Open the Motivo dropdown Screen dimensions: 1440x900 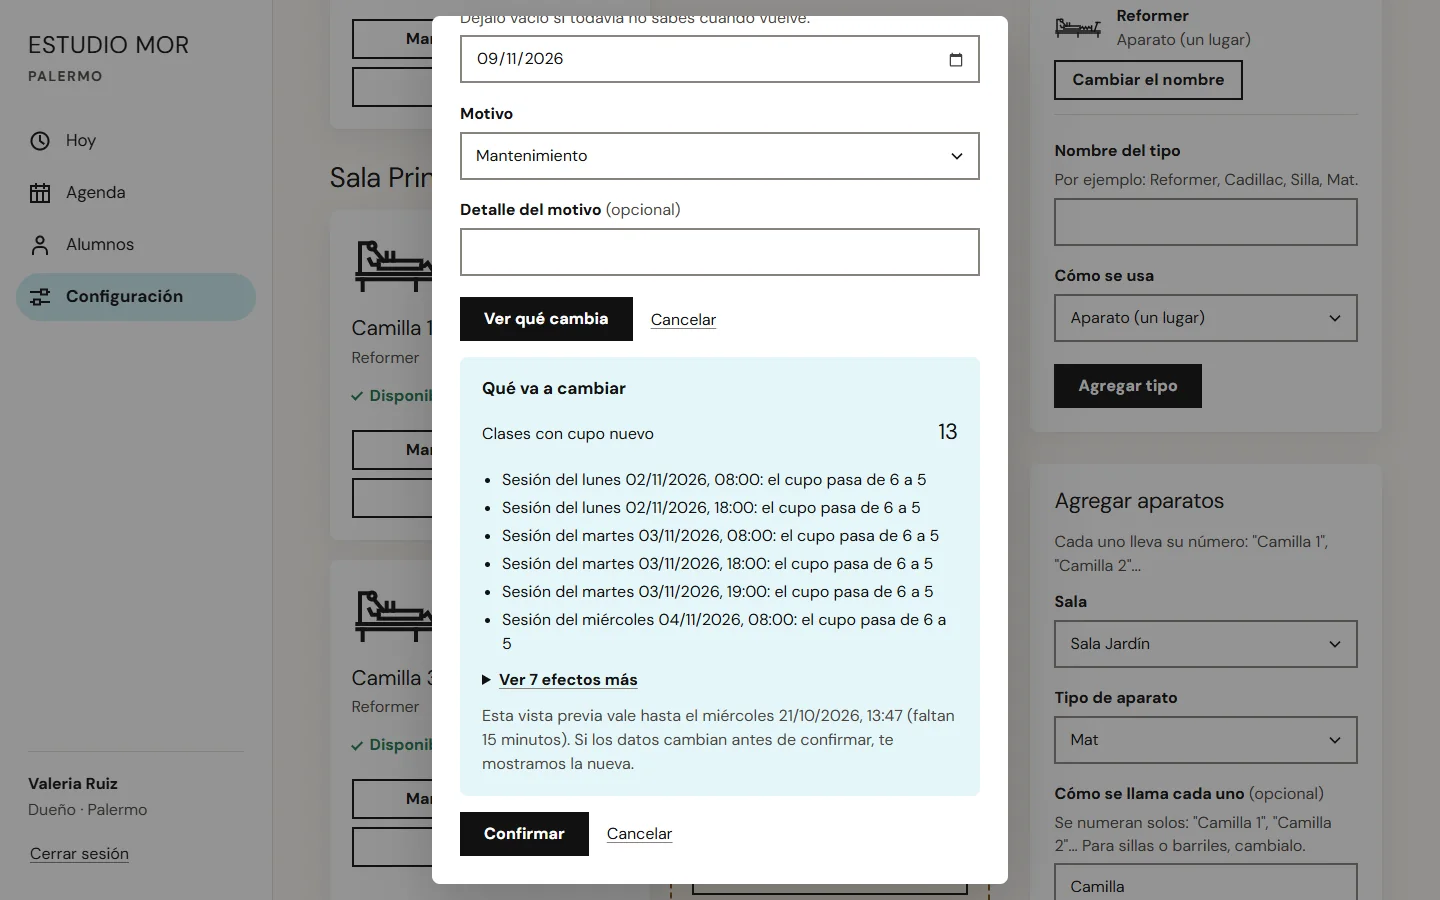(x=720, y=156)
